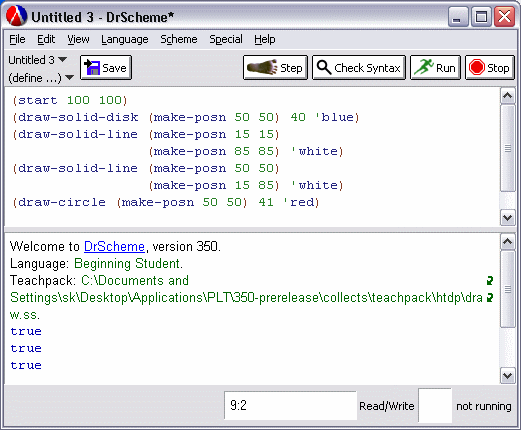Click the Step button with foot icon
The height and width of the screenshot is (430, 521).
pos(275,68)
